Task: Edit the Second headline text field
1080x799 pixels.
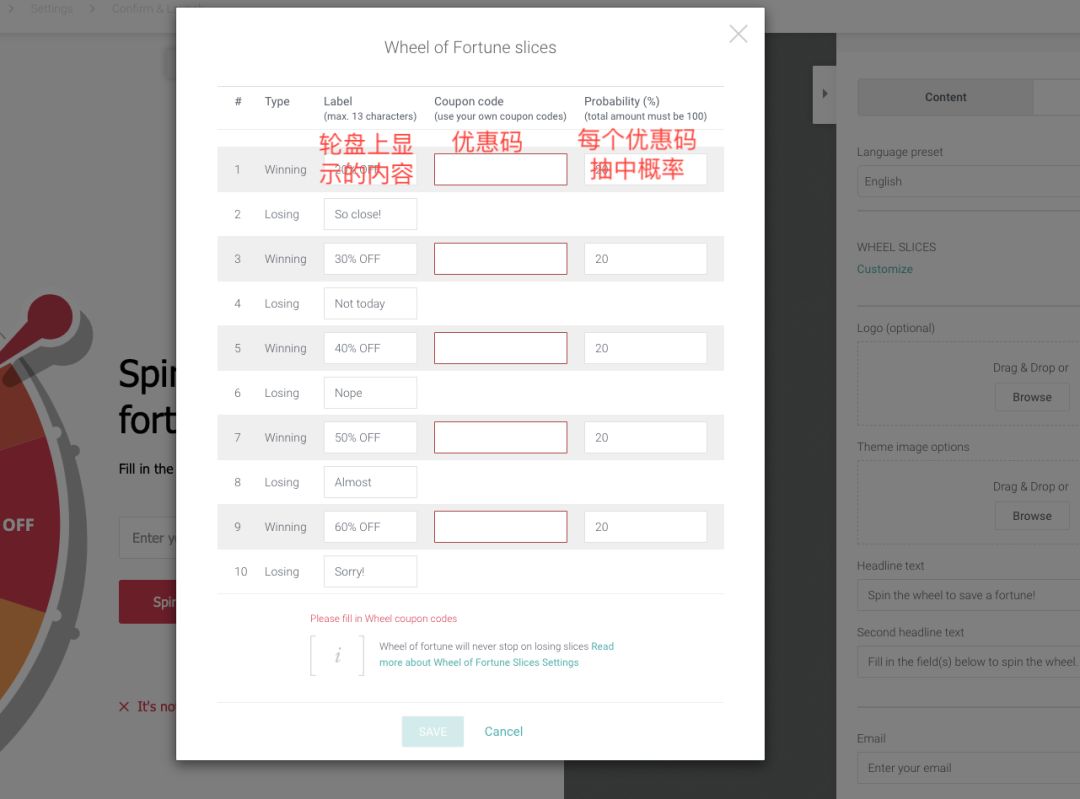Action: click(968, 662)
